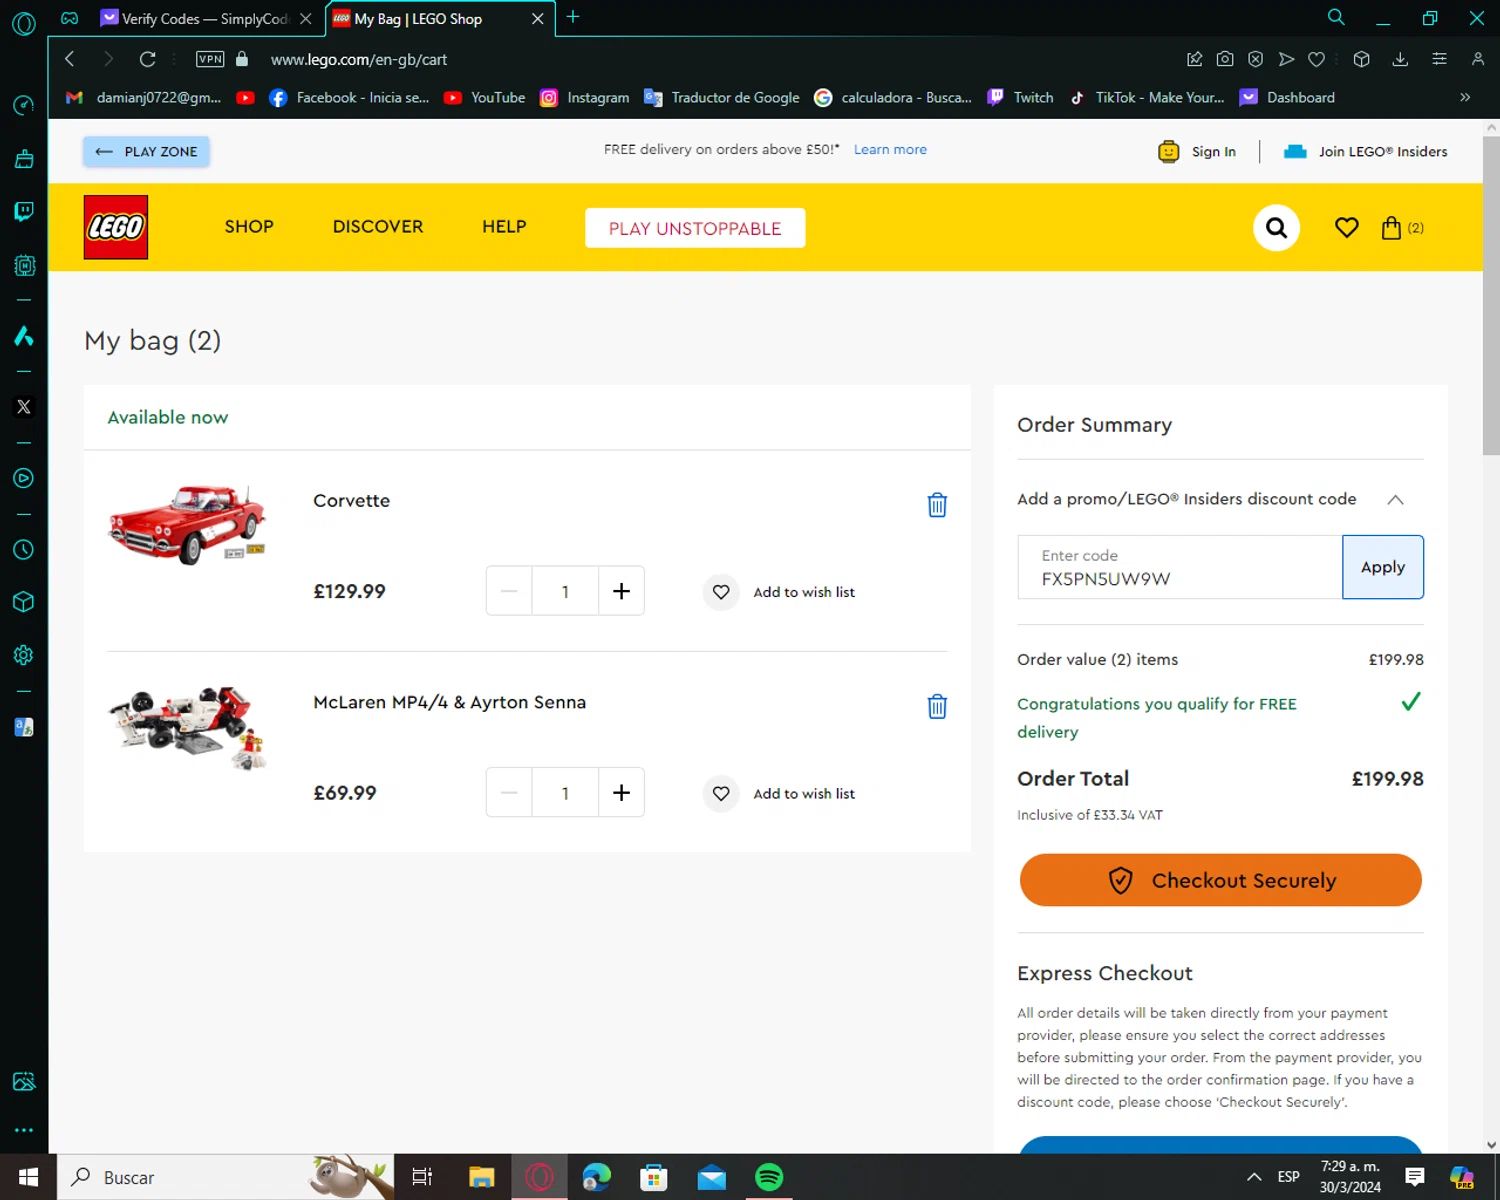This screenshot has height=1200, width=1500.
Task: Open the Instagram bookmark
Action: coord(585,97)
